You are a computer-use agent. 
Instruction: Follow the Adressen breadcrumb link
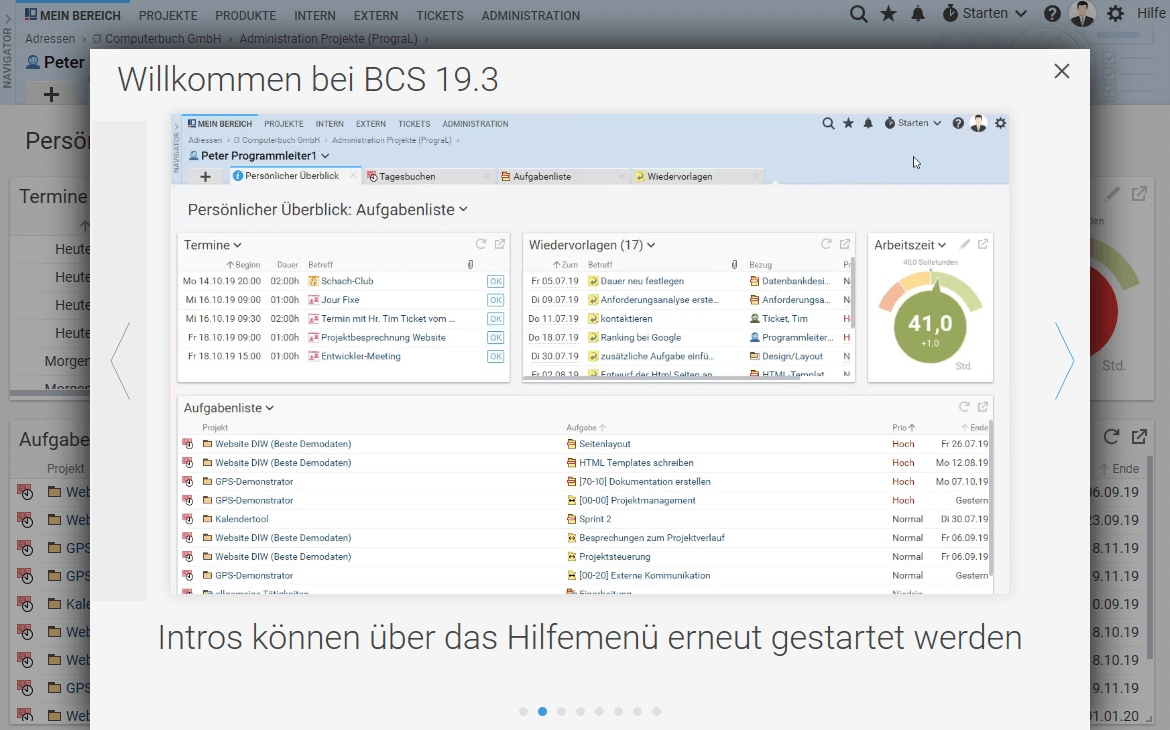pyautogui.click(x=50, y=39)
